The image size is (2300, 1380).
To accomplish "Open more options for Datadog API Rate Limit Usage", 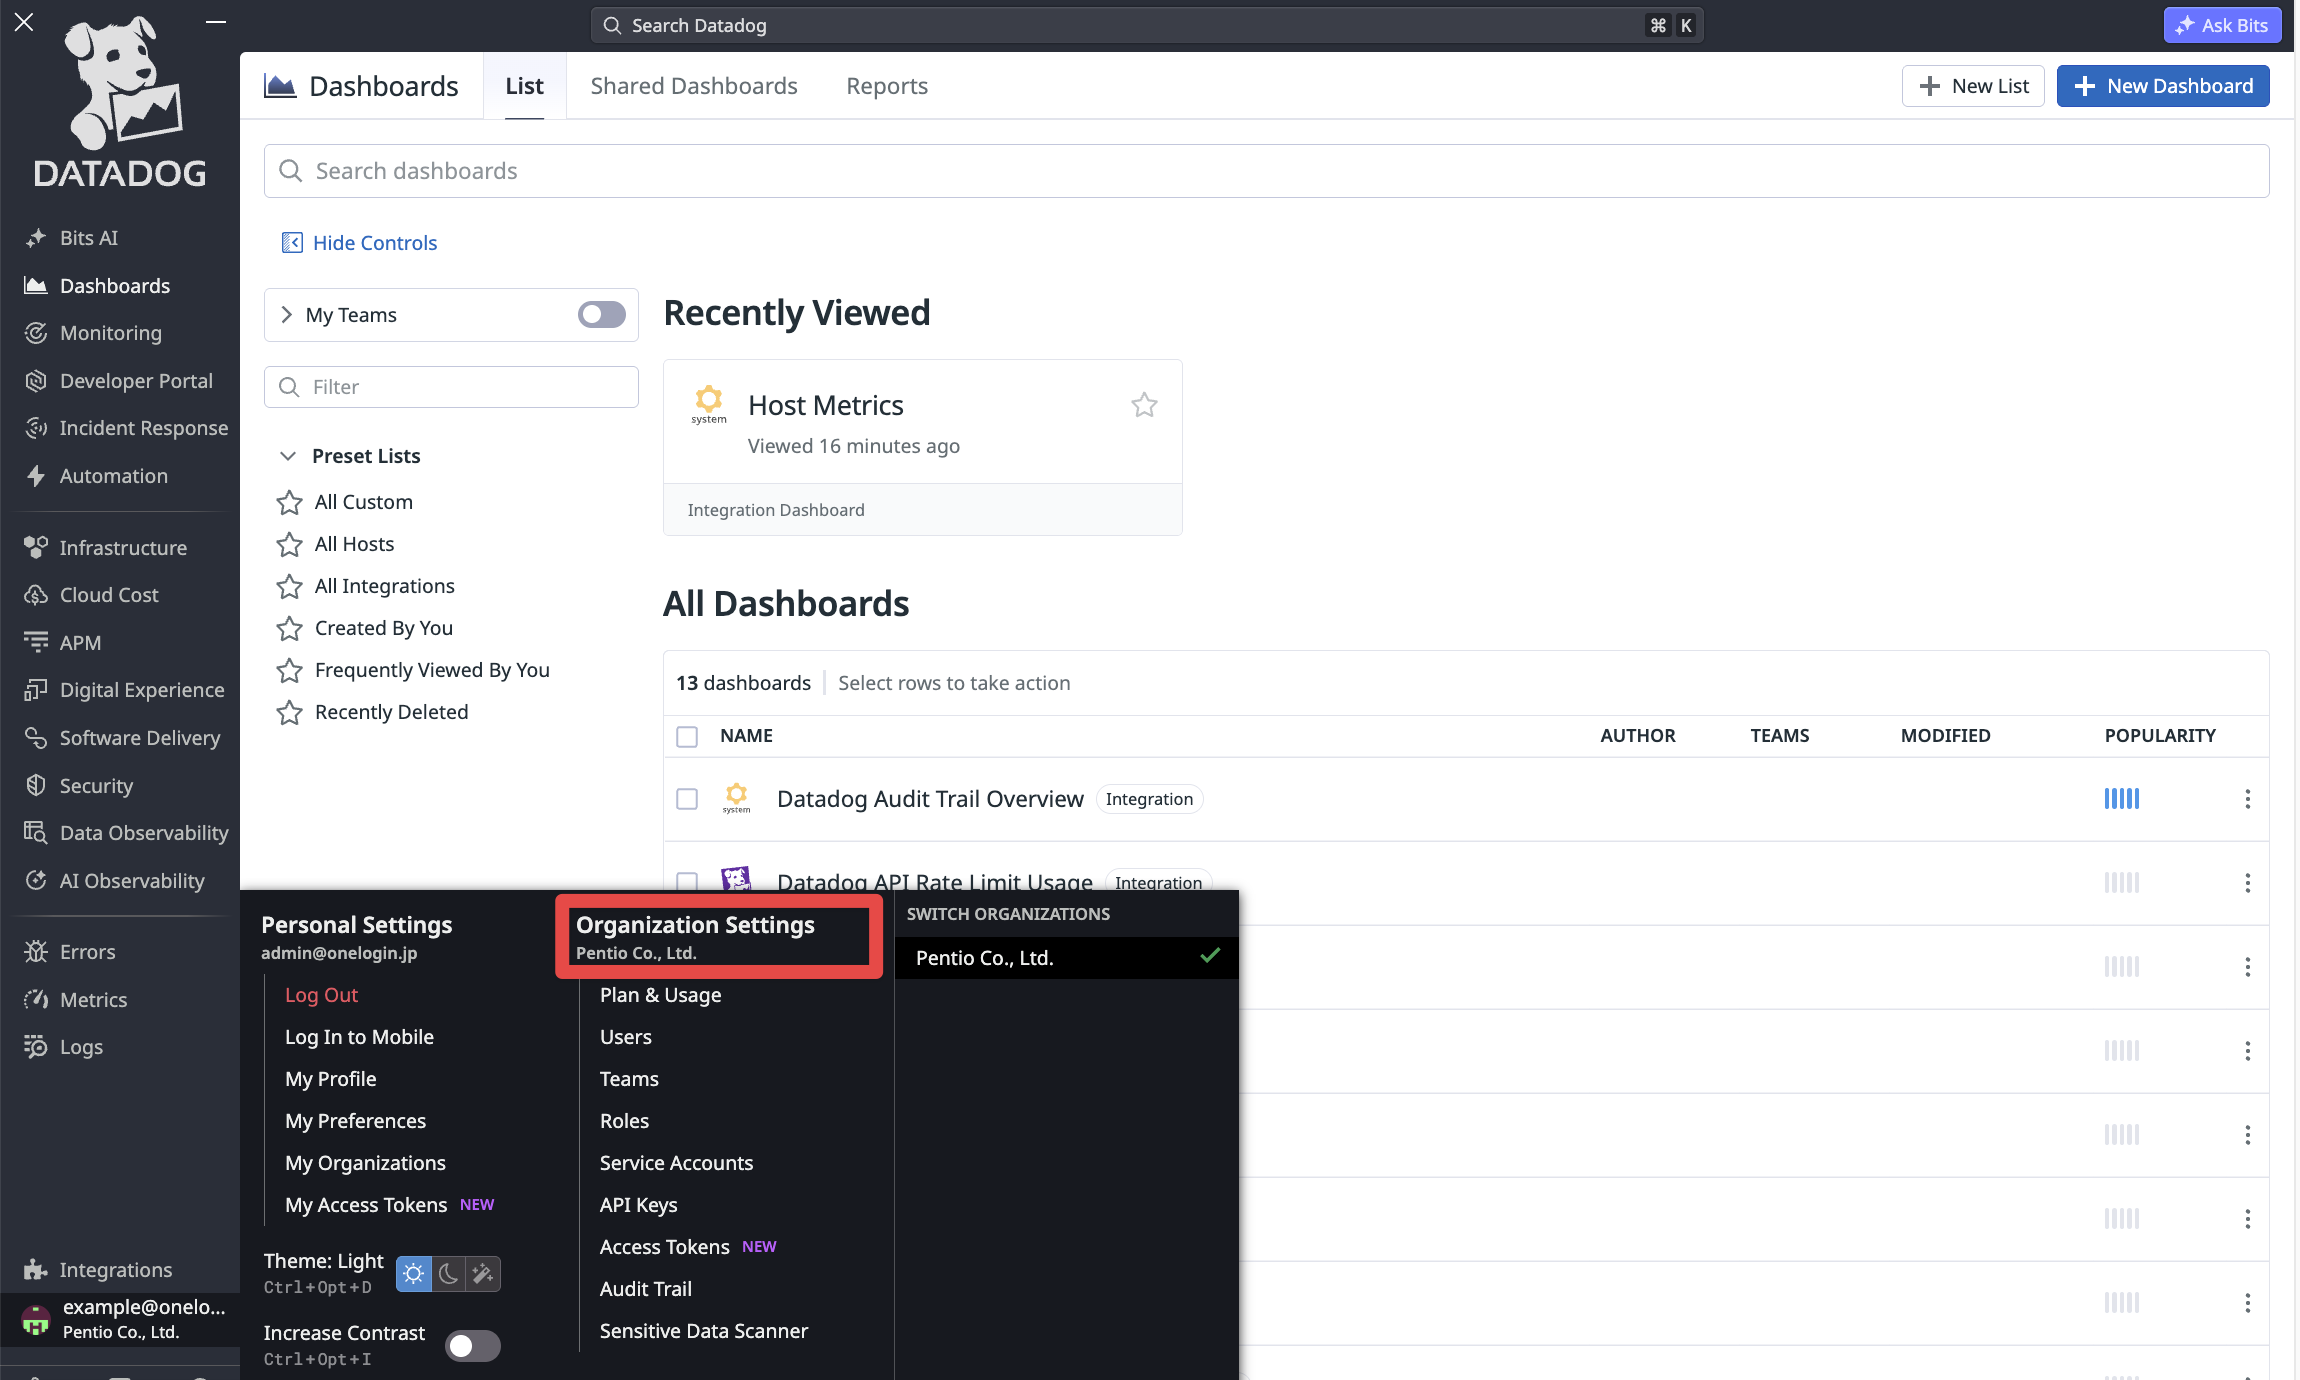I will 2247,883.
